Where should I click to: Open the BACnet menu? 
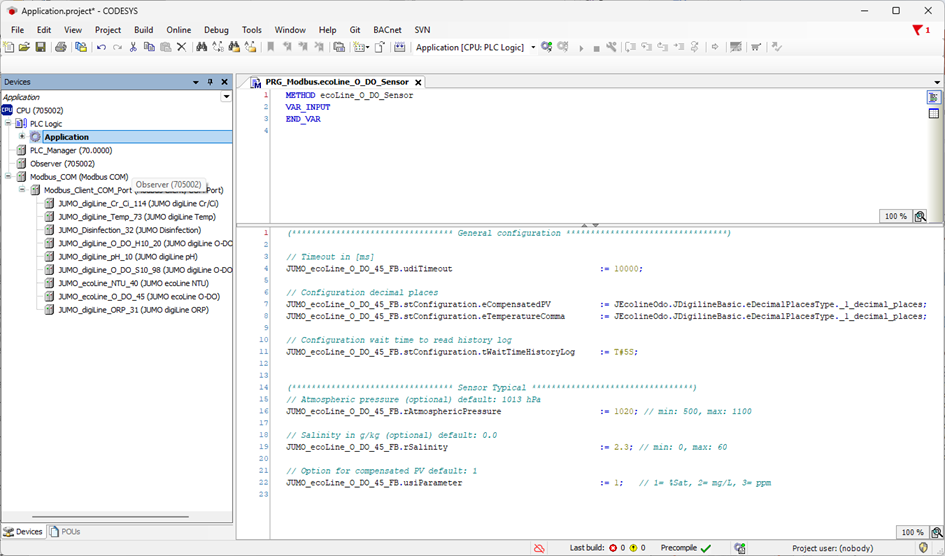[x=387, y=30]
